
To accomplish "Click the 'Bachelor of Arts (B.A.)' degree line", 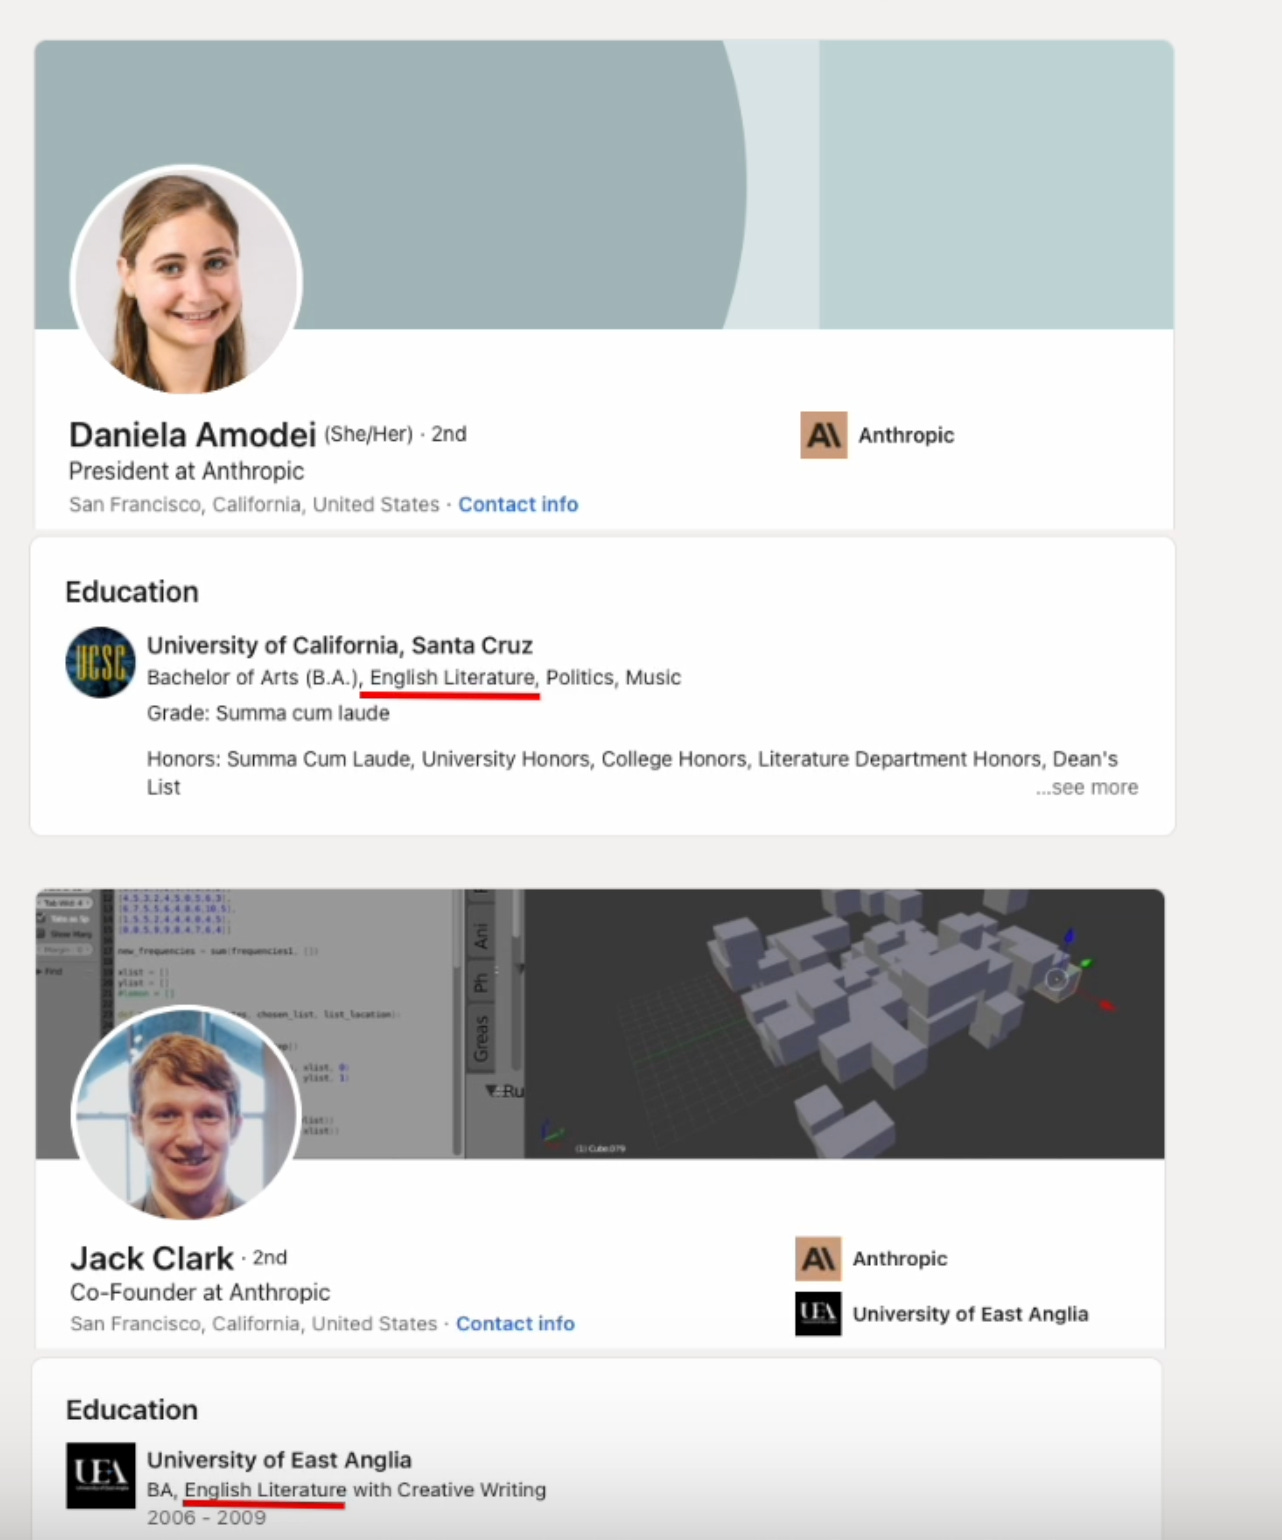I will [414, 678].
